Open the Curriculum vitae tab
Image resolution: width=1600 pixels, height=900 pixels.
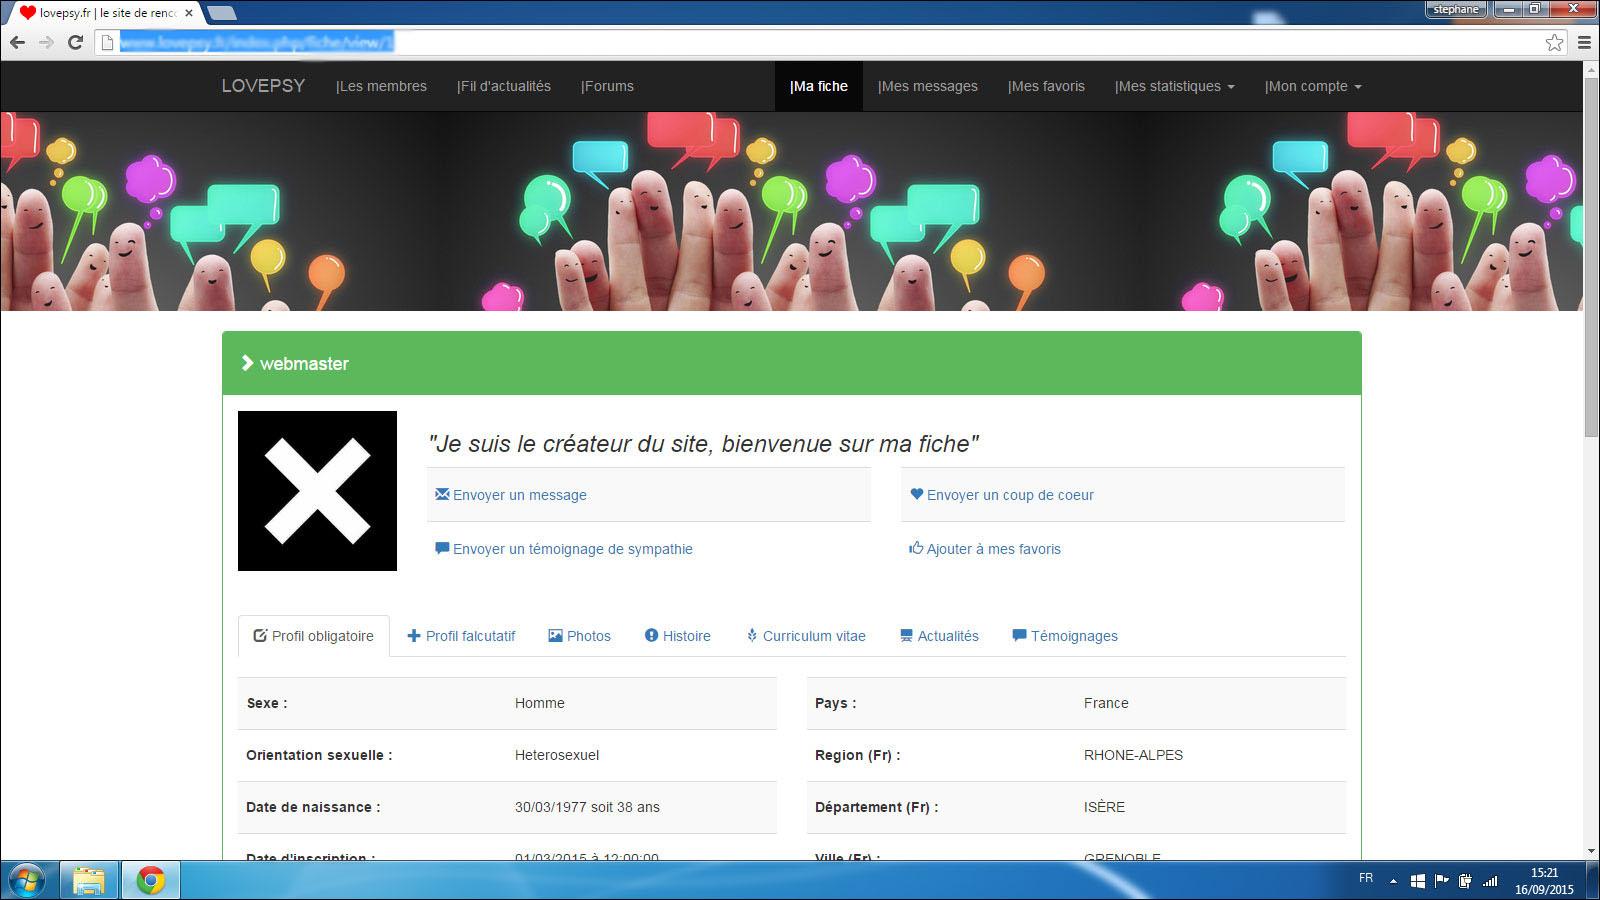[x=806, y=636]
